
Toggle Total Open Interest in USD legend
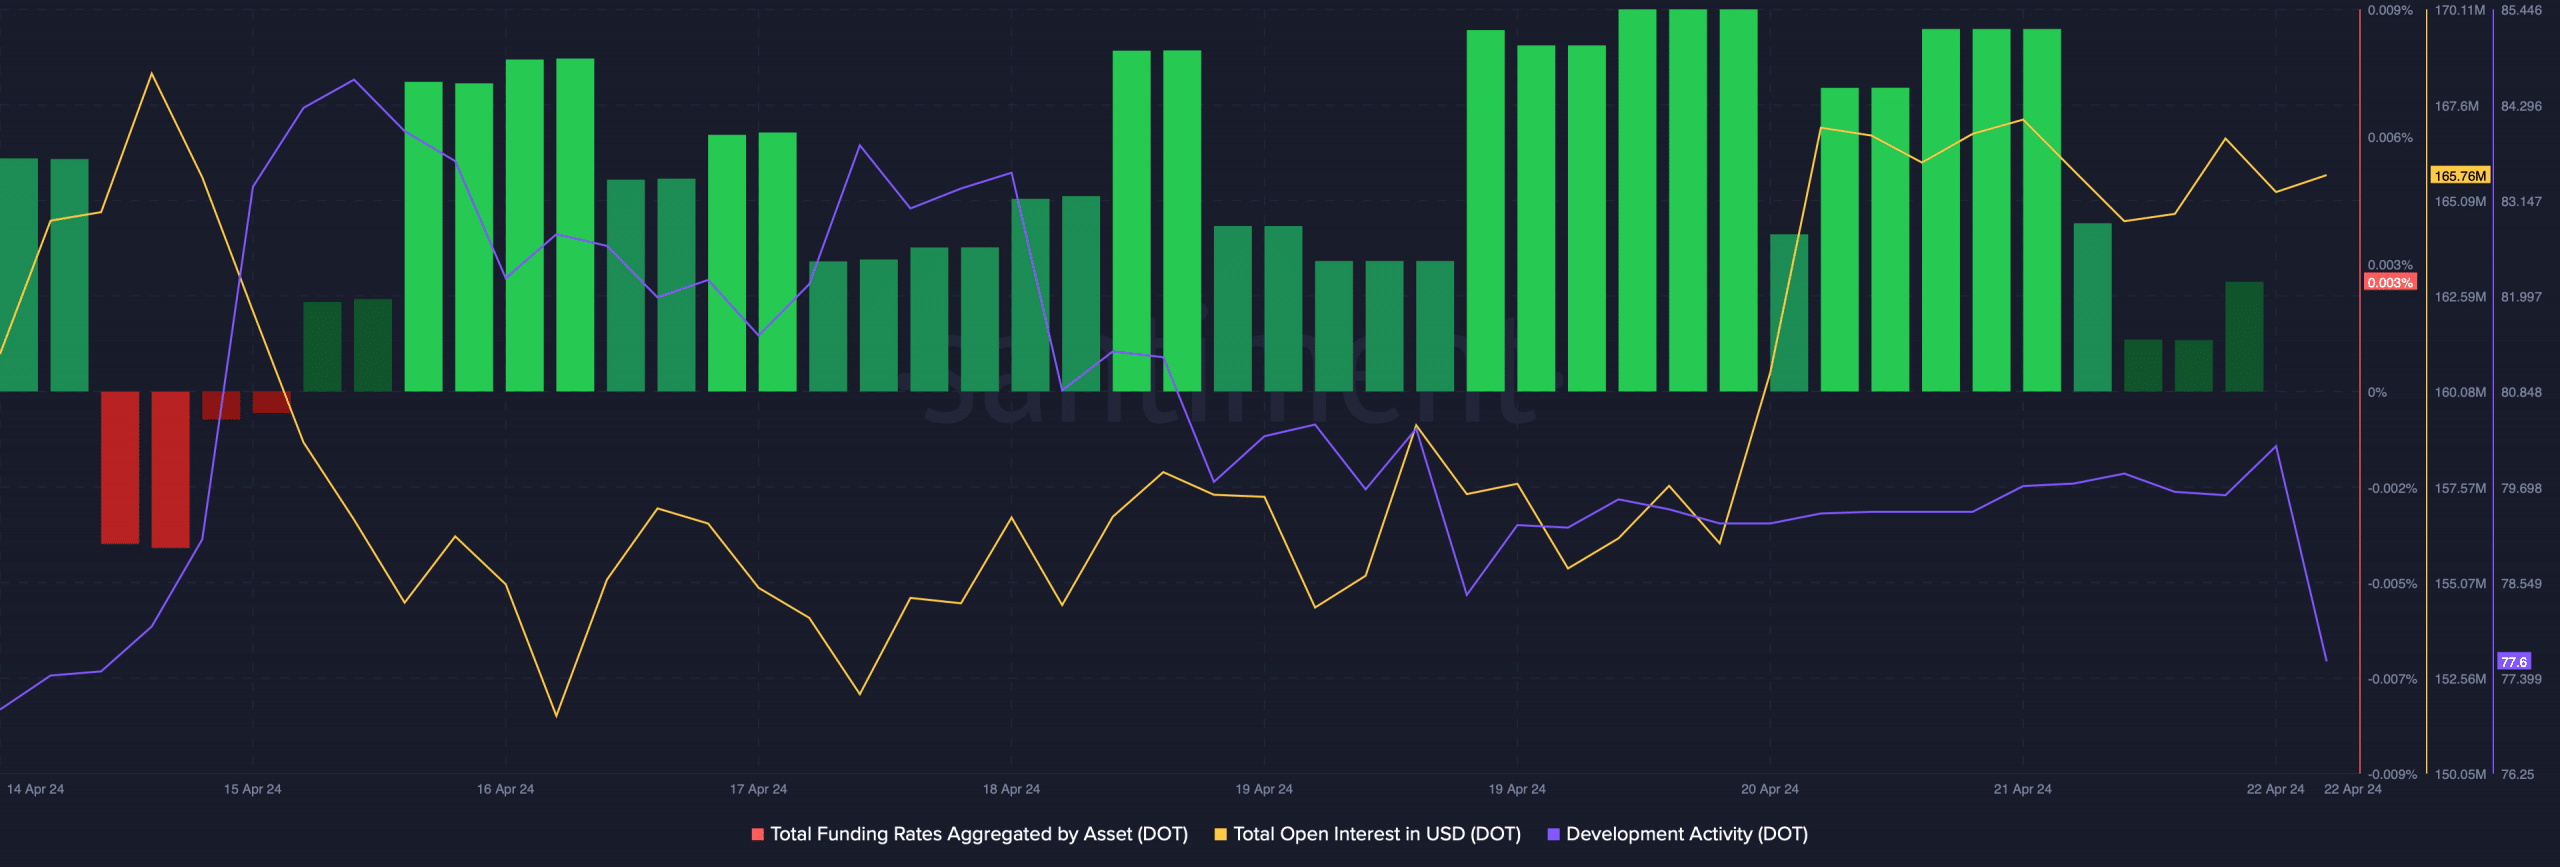(x=1377, y=834)
